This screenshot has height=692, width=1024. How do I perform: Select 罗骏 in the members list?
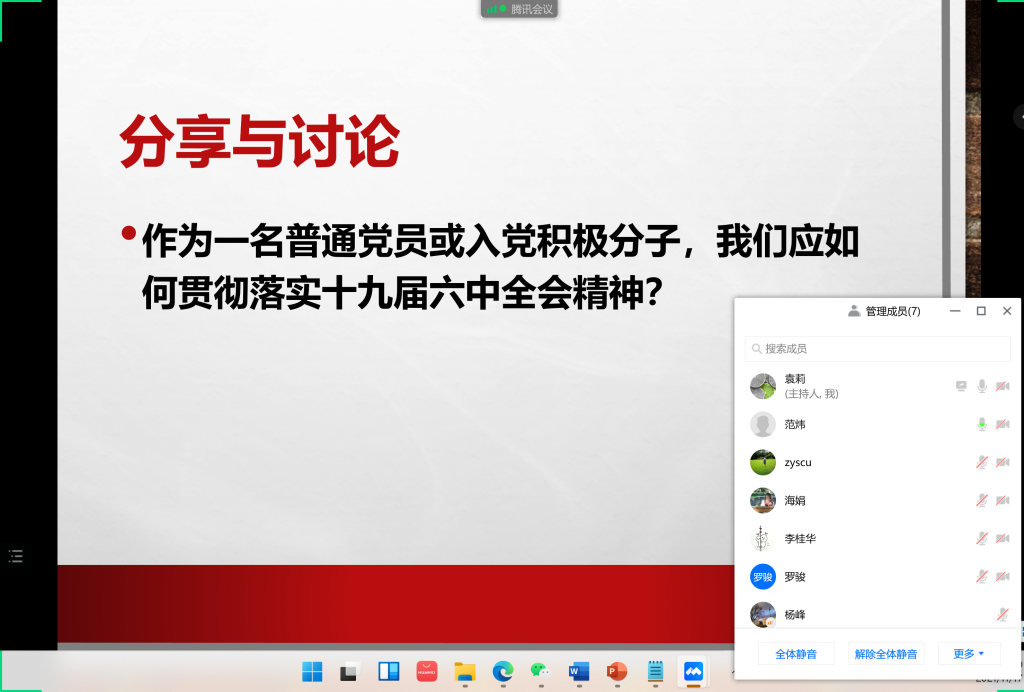click(795, 576)
